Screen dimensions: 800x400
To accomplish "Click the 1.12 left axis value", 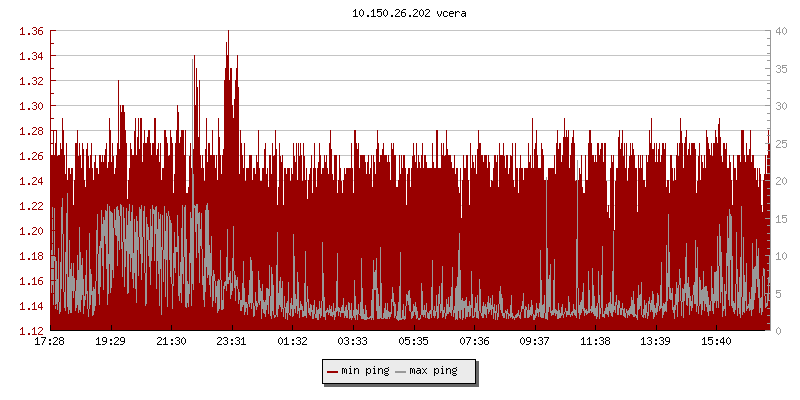I will 32,331.
